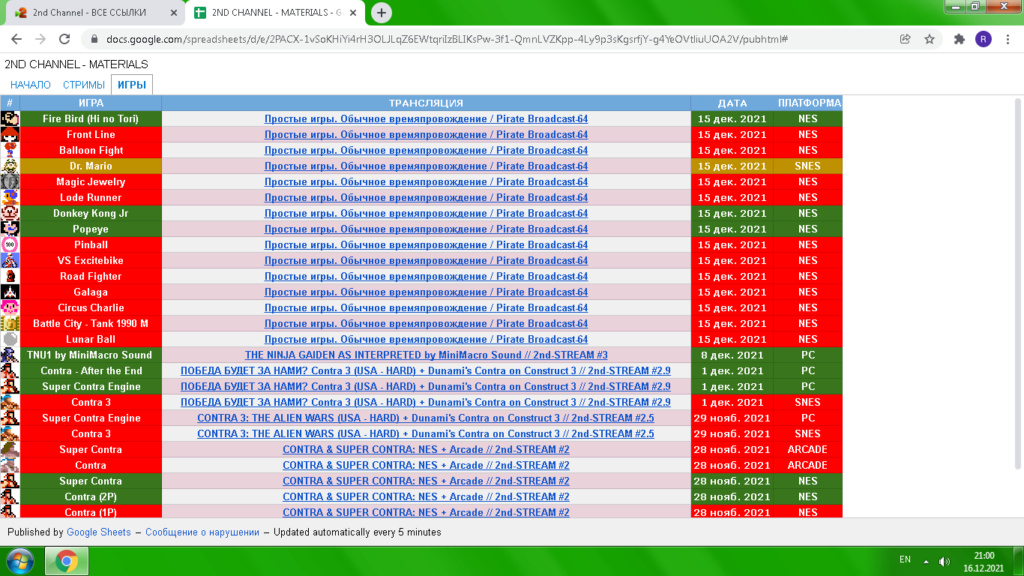
Task: Open site security padlock info
Action: [94, 39]
